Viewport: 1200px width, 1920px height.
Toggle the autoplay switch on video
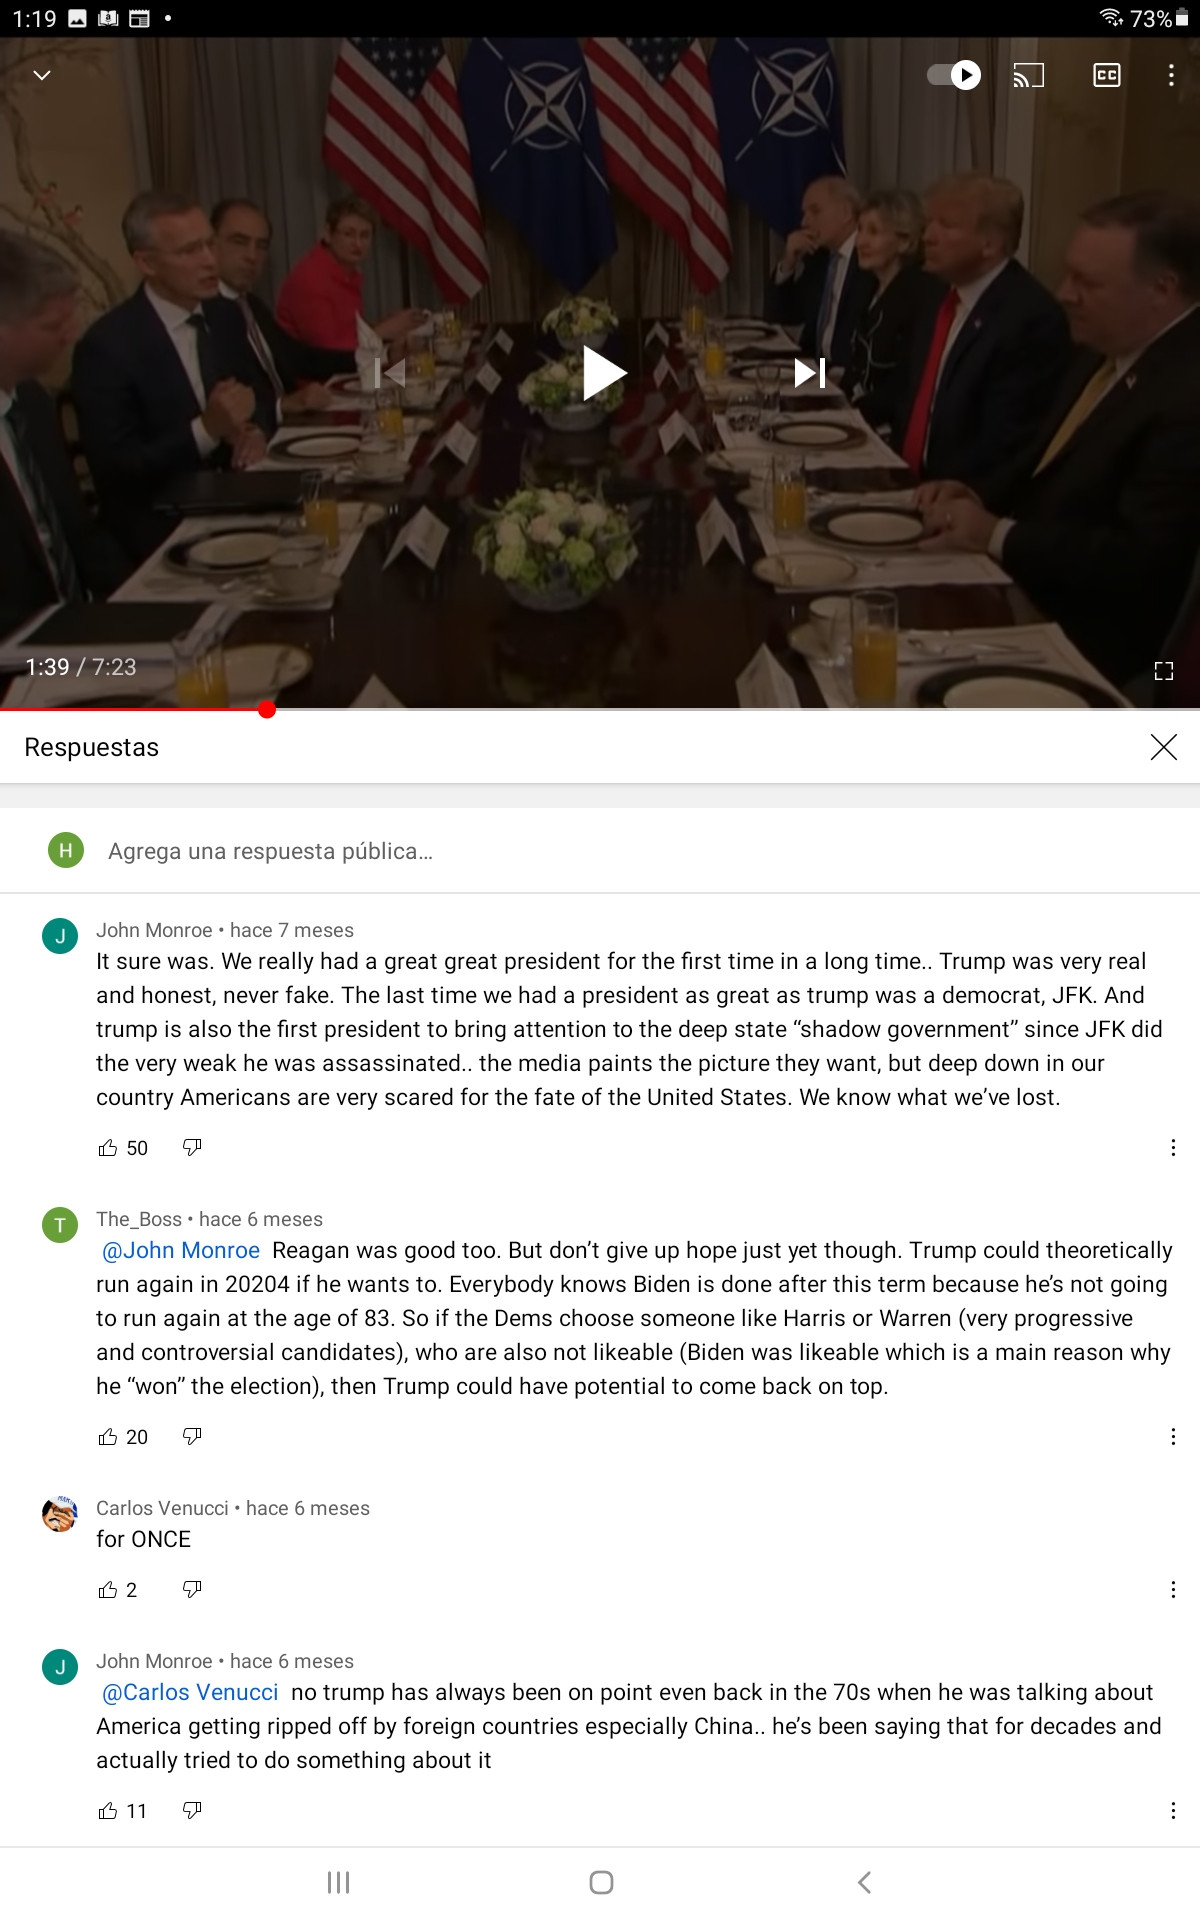954,75
